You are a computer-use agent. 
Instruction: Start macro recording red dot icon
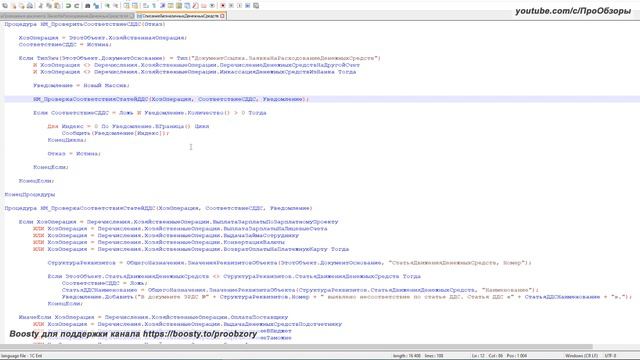[x=222, y=6]
